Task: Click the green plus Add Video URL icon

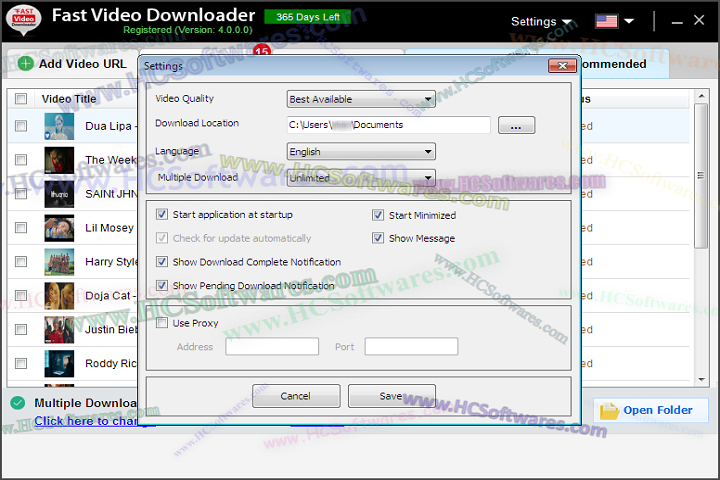Action: click(26, 63)
